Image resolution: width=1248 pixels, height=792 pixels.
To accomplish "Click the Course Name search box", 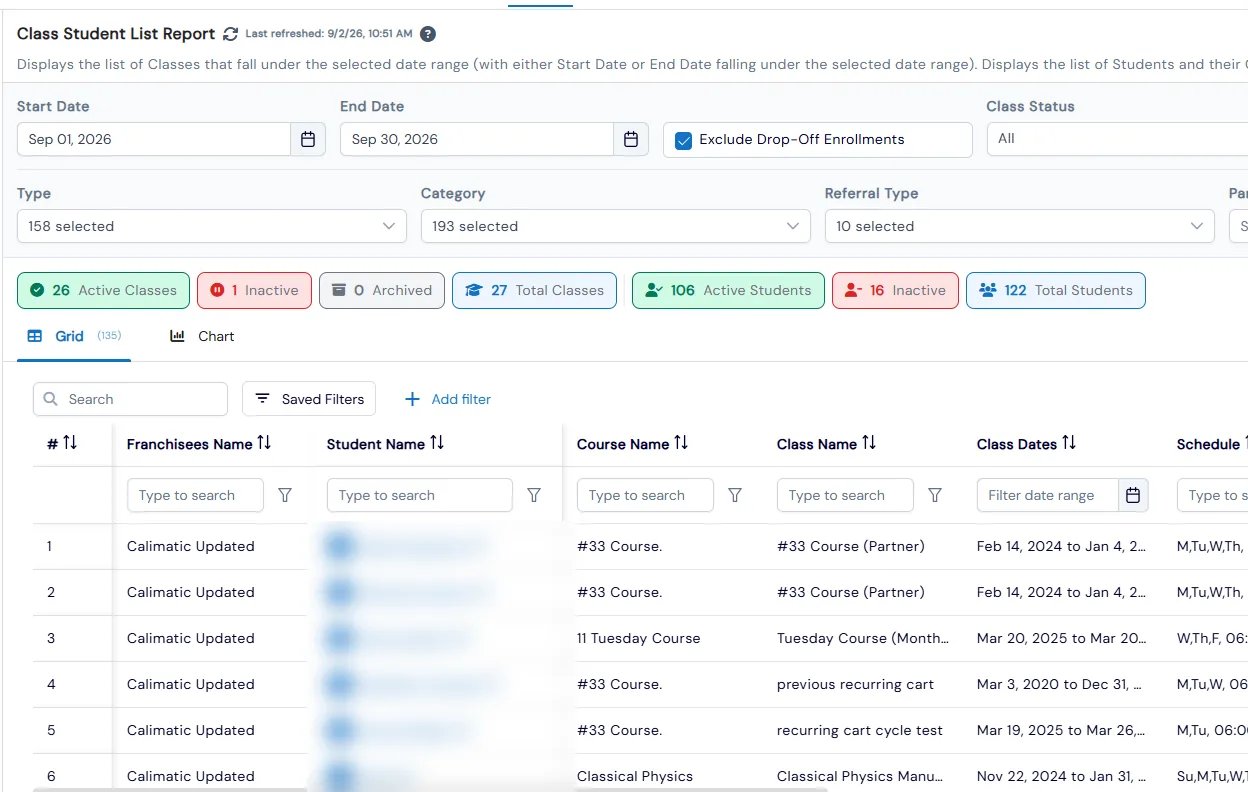I will [x=645, y=495].
